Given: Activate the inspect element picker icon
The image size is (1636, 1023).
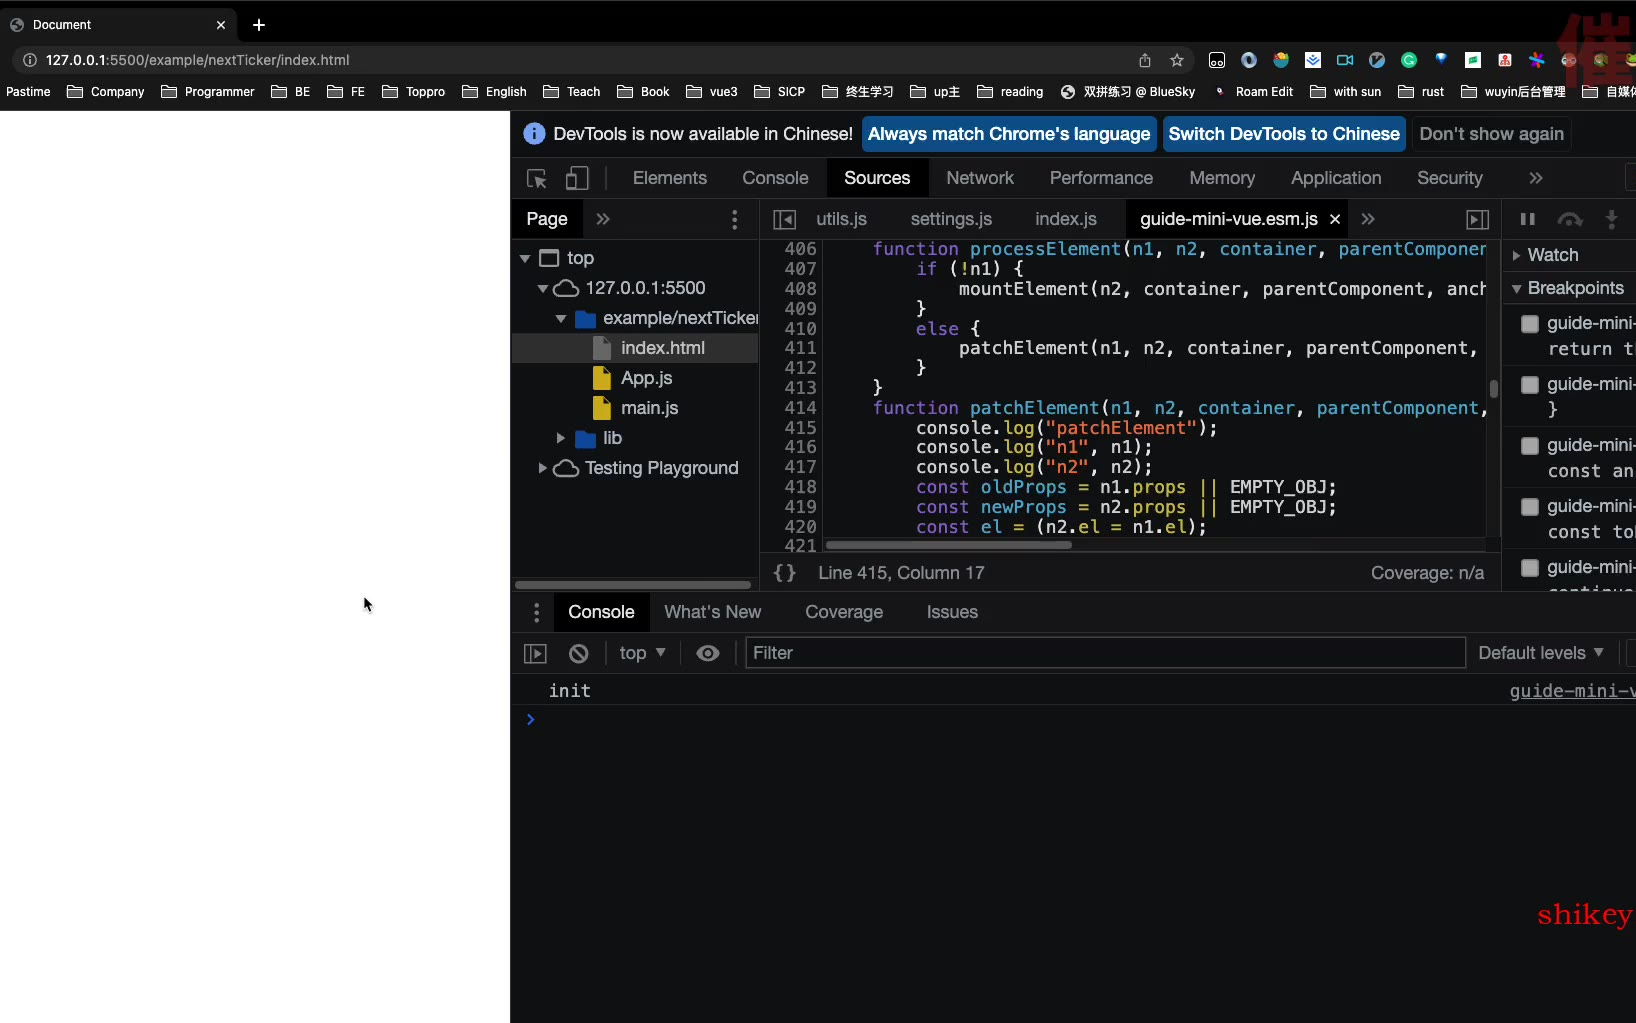Looking at the screenshot, I should pyautogui.click(x=537, y=179).
